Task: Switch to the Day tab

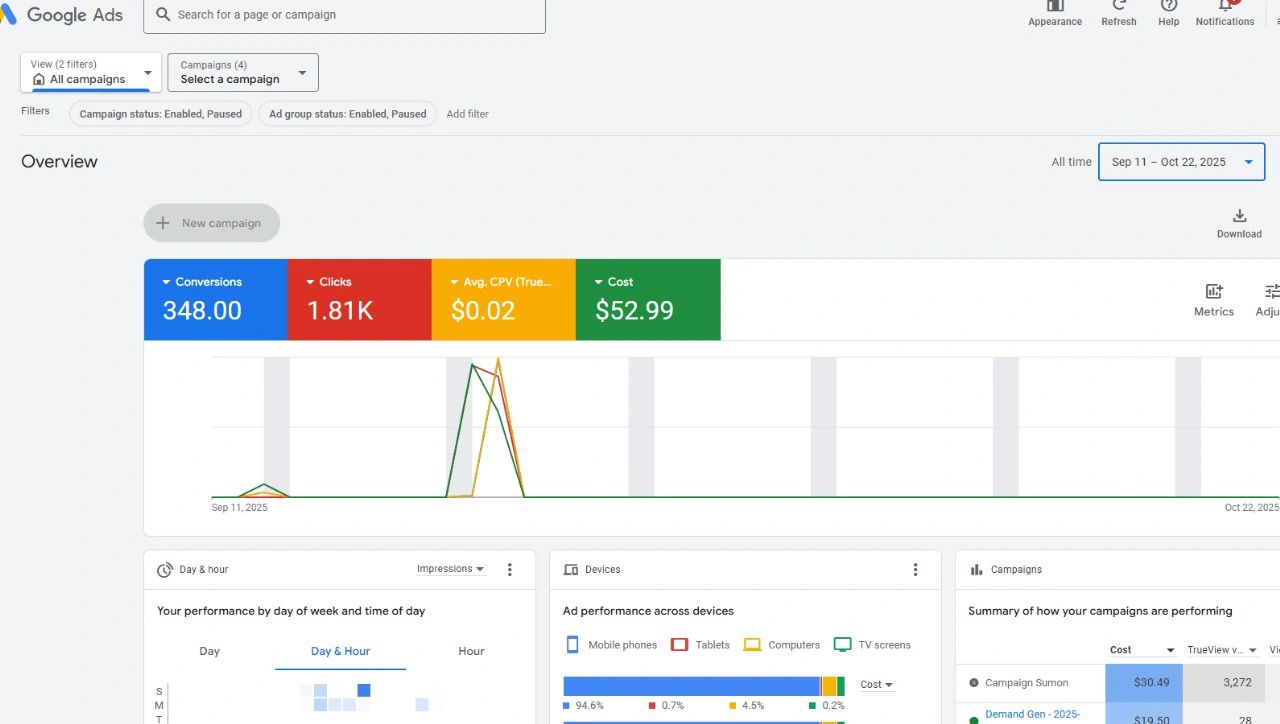Action: [209, 651]
